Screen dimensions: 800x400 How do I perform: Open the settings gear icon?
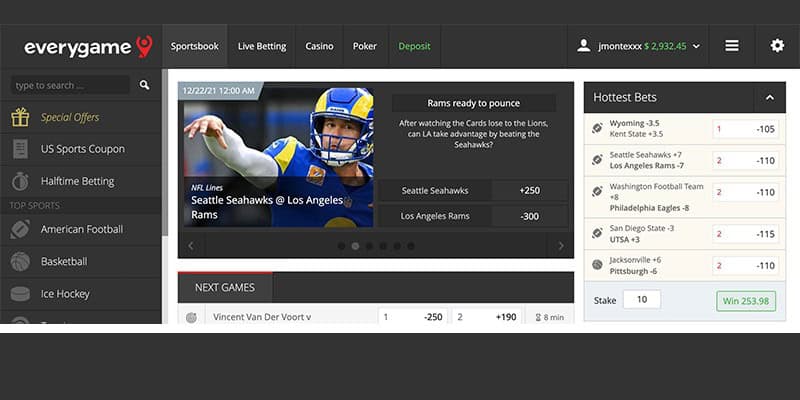pos(777,46)
